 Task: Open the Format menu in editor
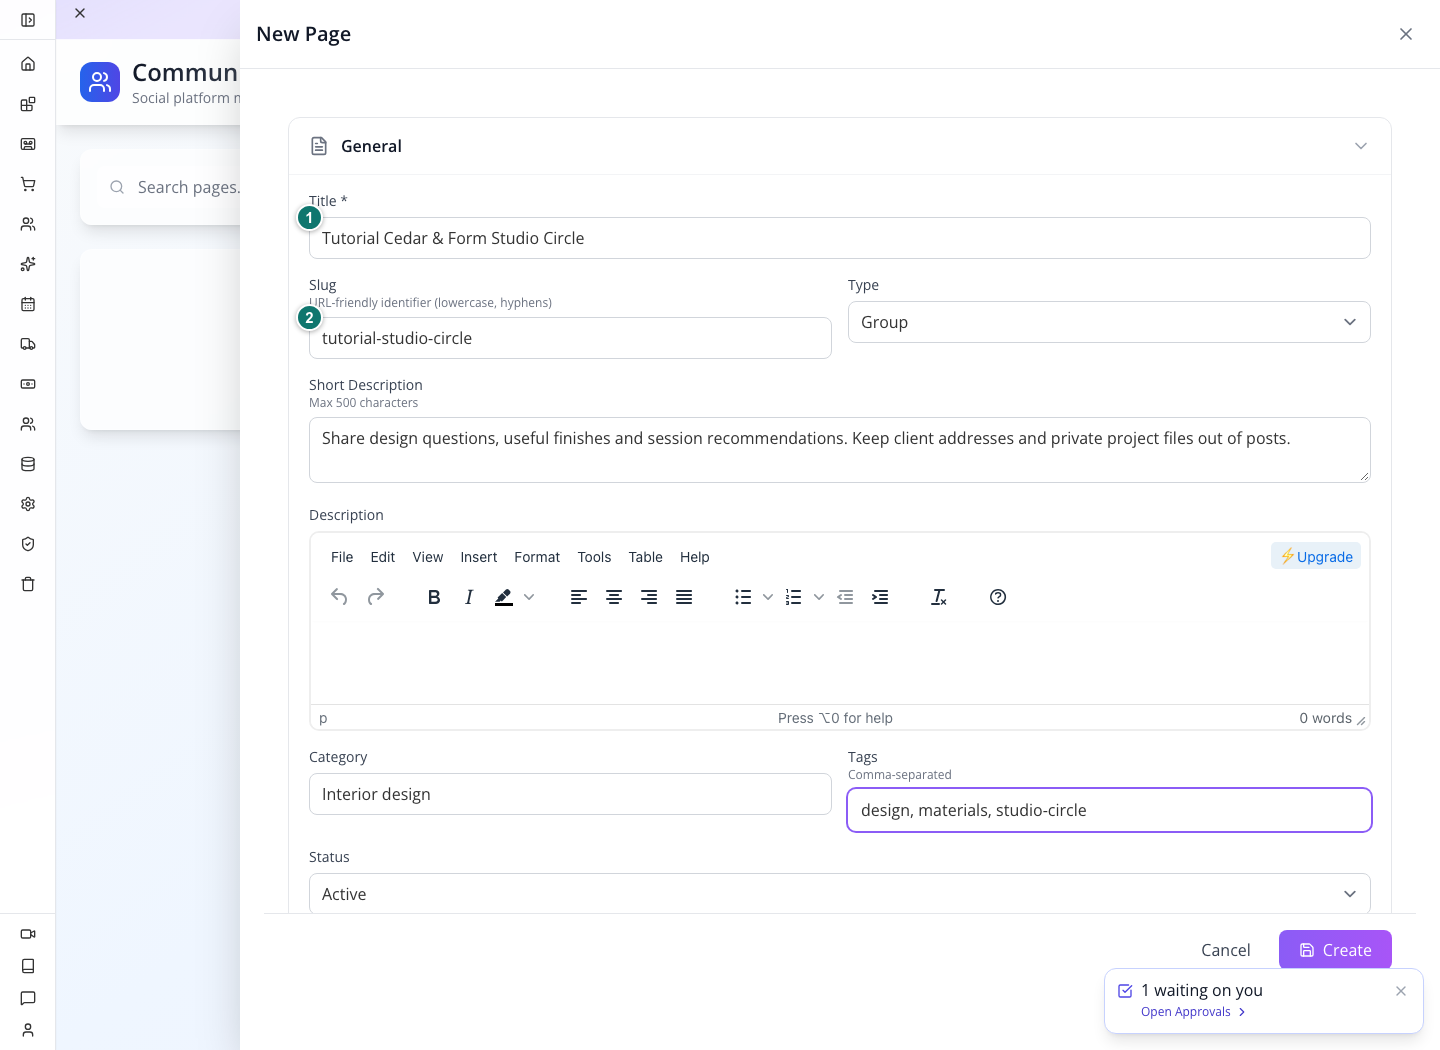(x=537, y=557)
